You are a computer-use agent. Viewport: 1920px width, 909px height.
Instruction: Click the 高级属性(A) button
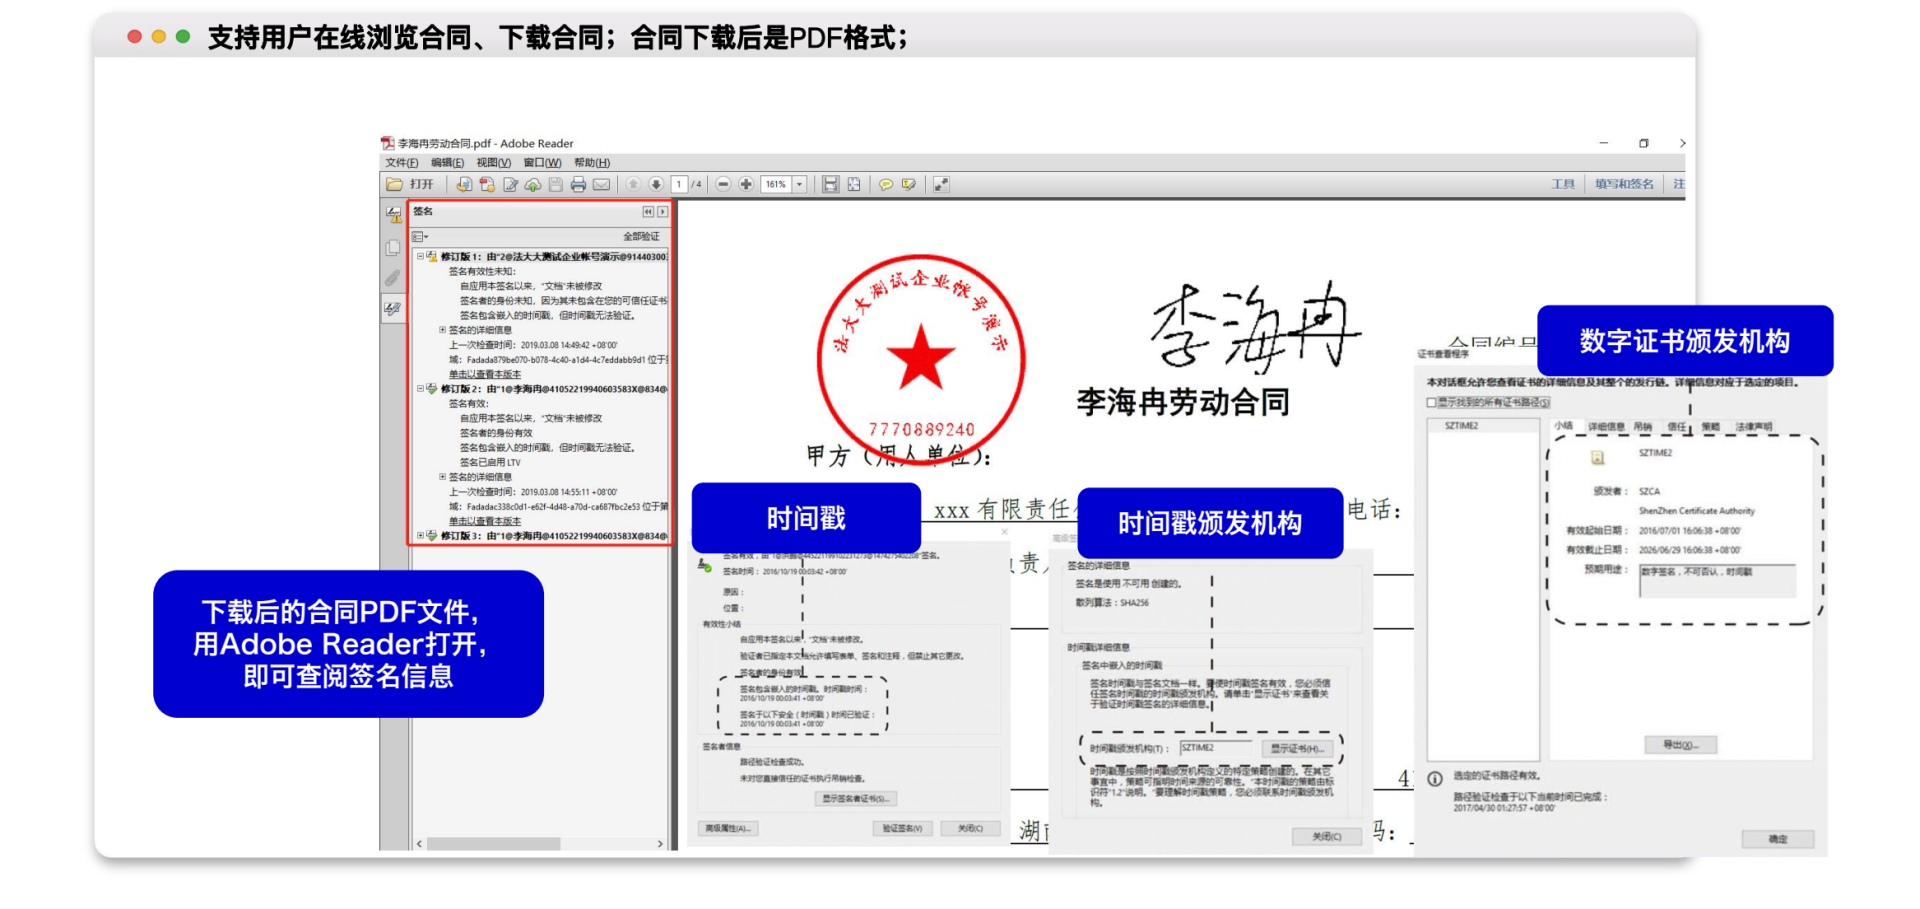coord(728,828)
